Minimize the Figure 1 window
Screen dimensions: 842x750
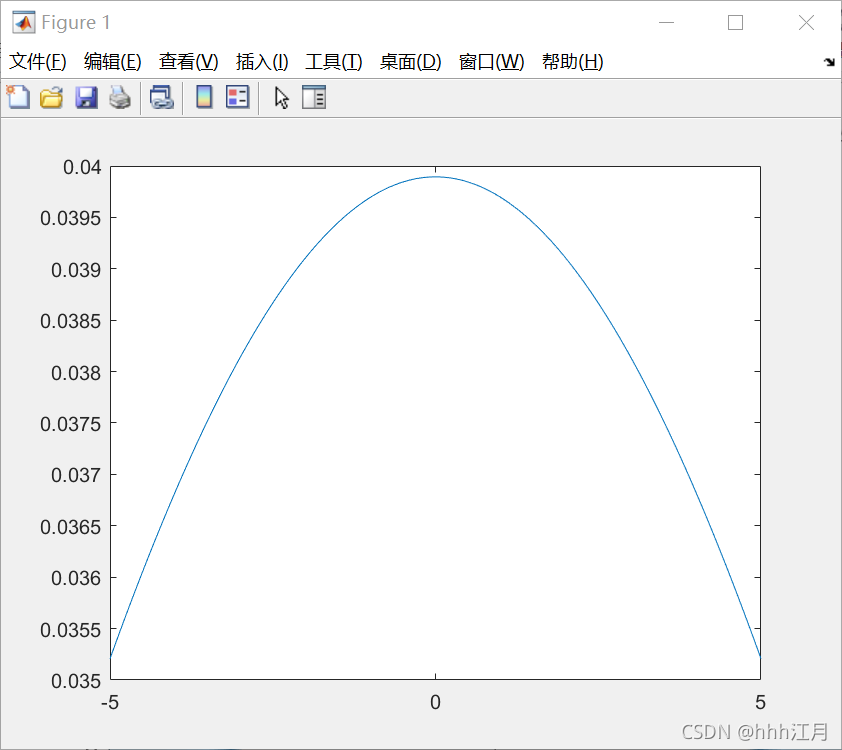pos(666,23)
